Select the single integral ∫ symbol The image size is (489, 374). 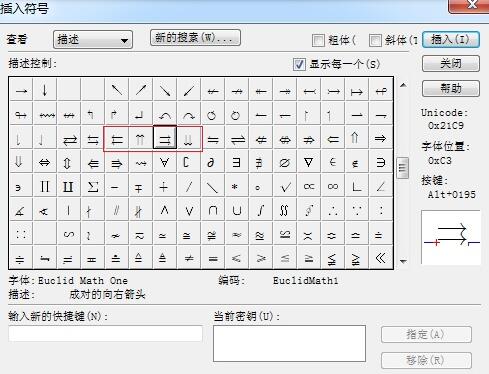pos(261,210)
